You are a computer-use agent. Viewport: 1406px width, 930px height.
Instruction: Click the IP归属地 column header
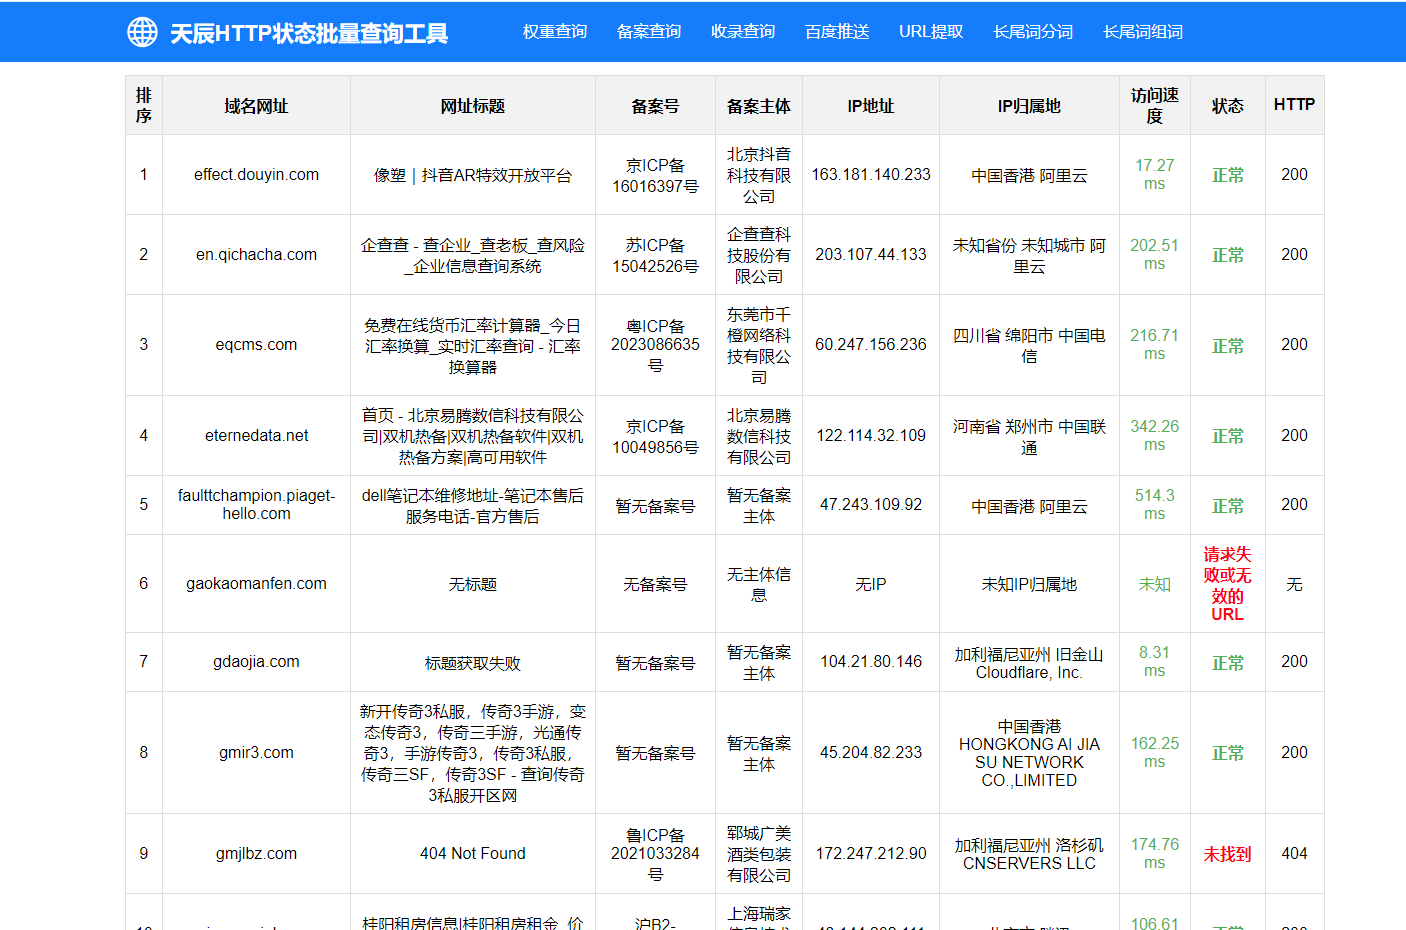(x=1029, y=105)
